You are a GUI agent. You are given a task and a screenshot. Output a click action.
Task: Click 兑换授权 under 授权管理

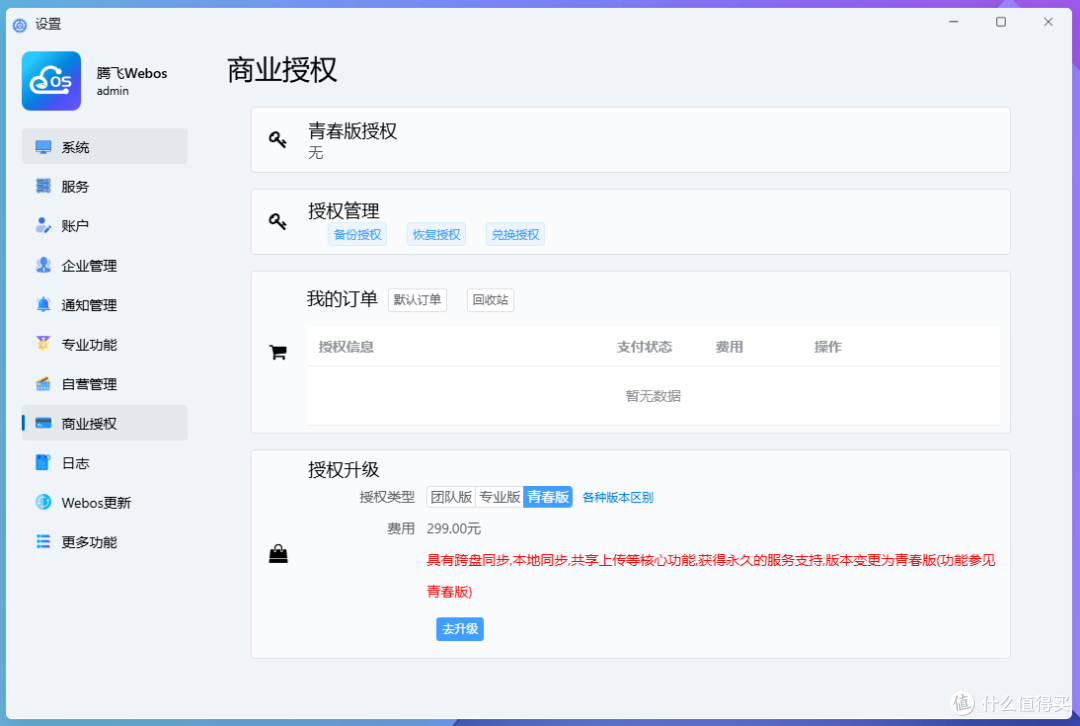[x=514, y=234]
